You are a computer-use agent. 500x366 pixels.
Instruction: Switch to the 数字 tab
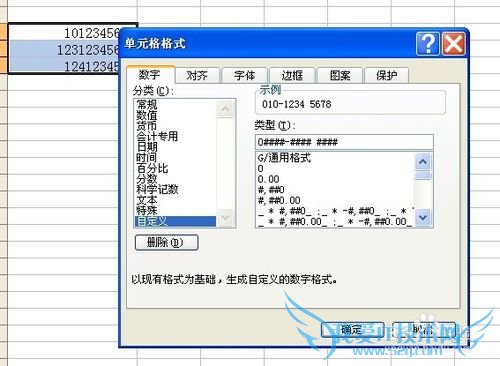point(150,74)
